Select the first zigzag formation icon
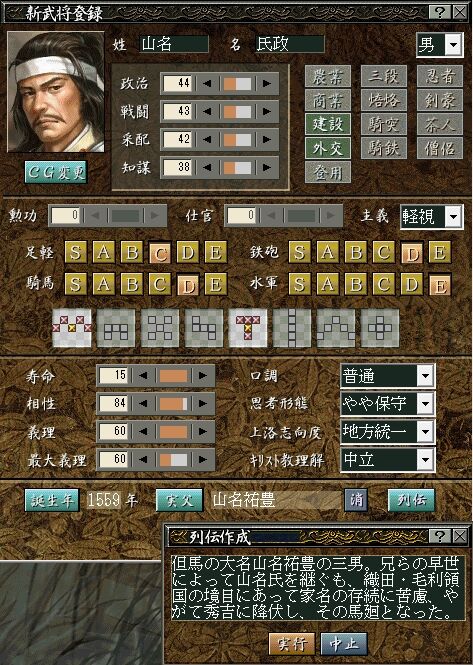The width and height of the screenshot is (473, 665). pyautogui.click(x=72, y=328)
